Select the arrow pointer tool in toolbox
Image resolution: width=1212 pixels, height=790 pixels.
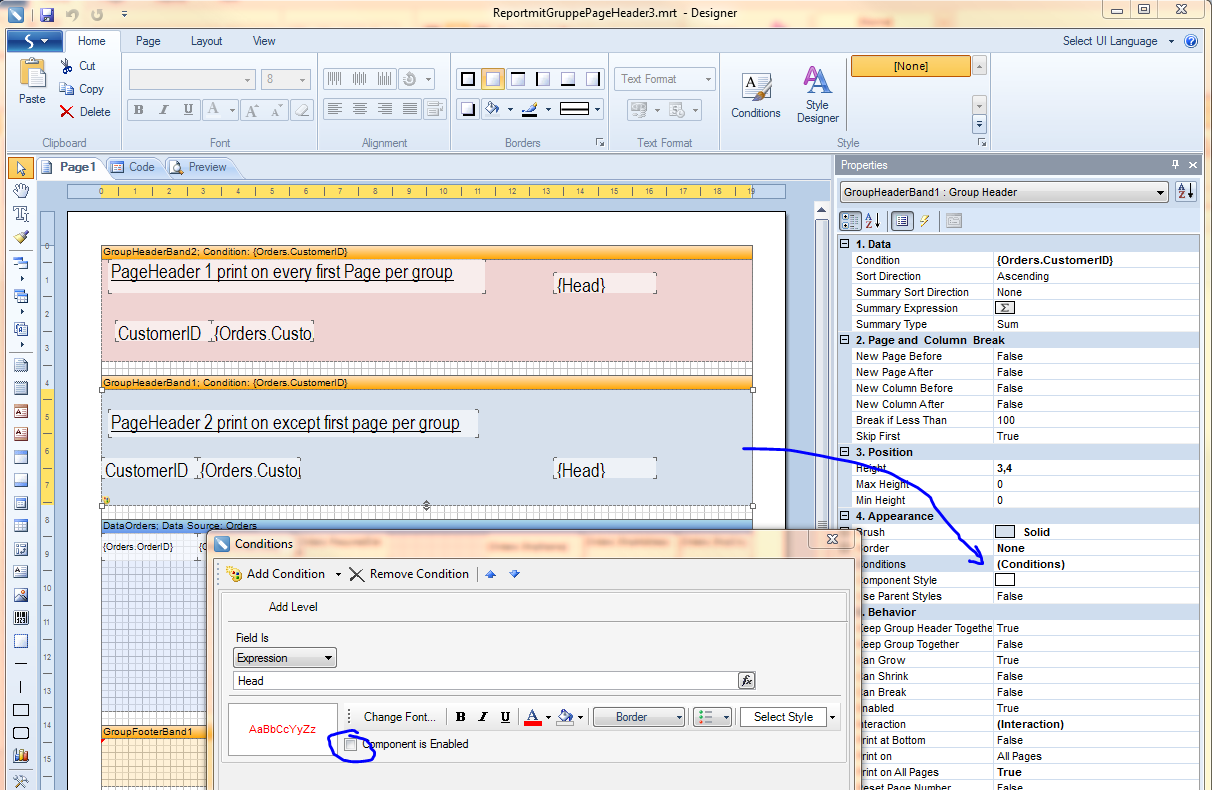point(20,167)
